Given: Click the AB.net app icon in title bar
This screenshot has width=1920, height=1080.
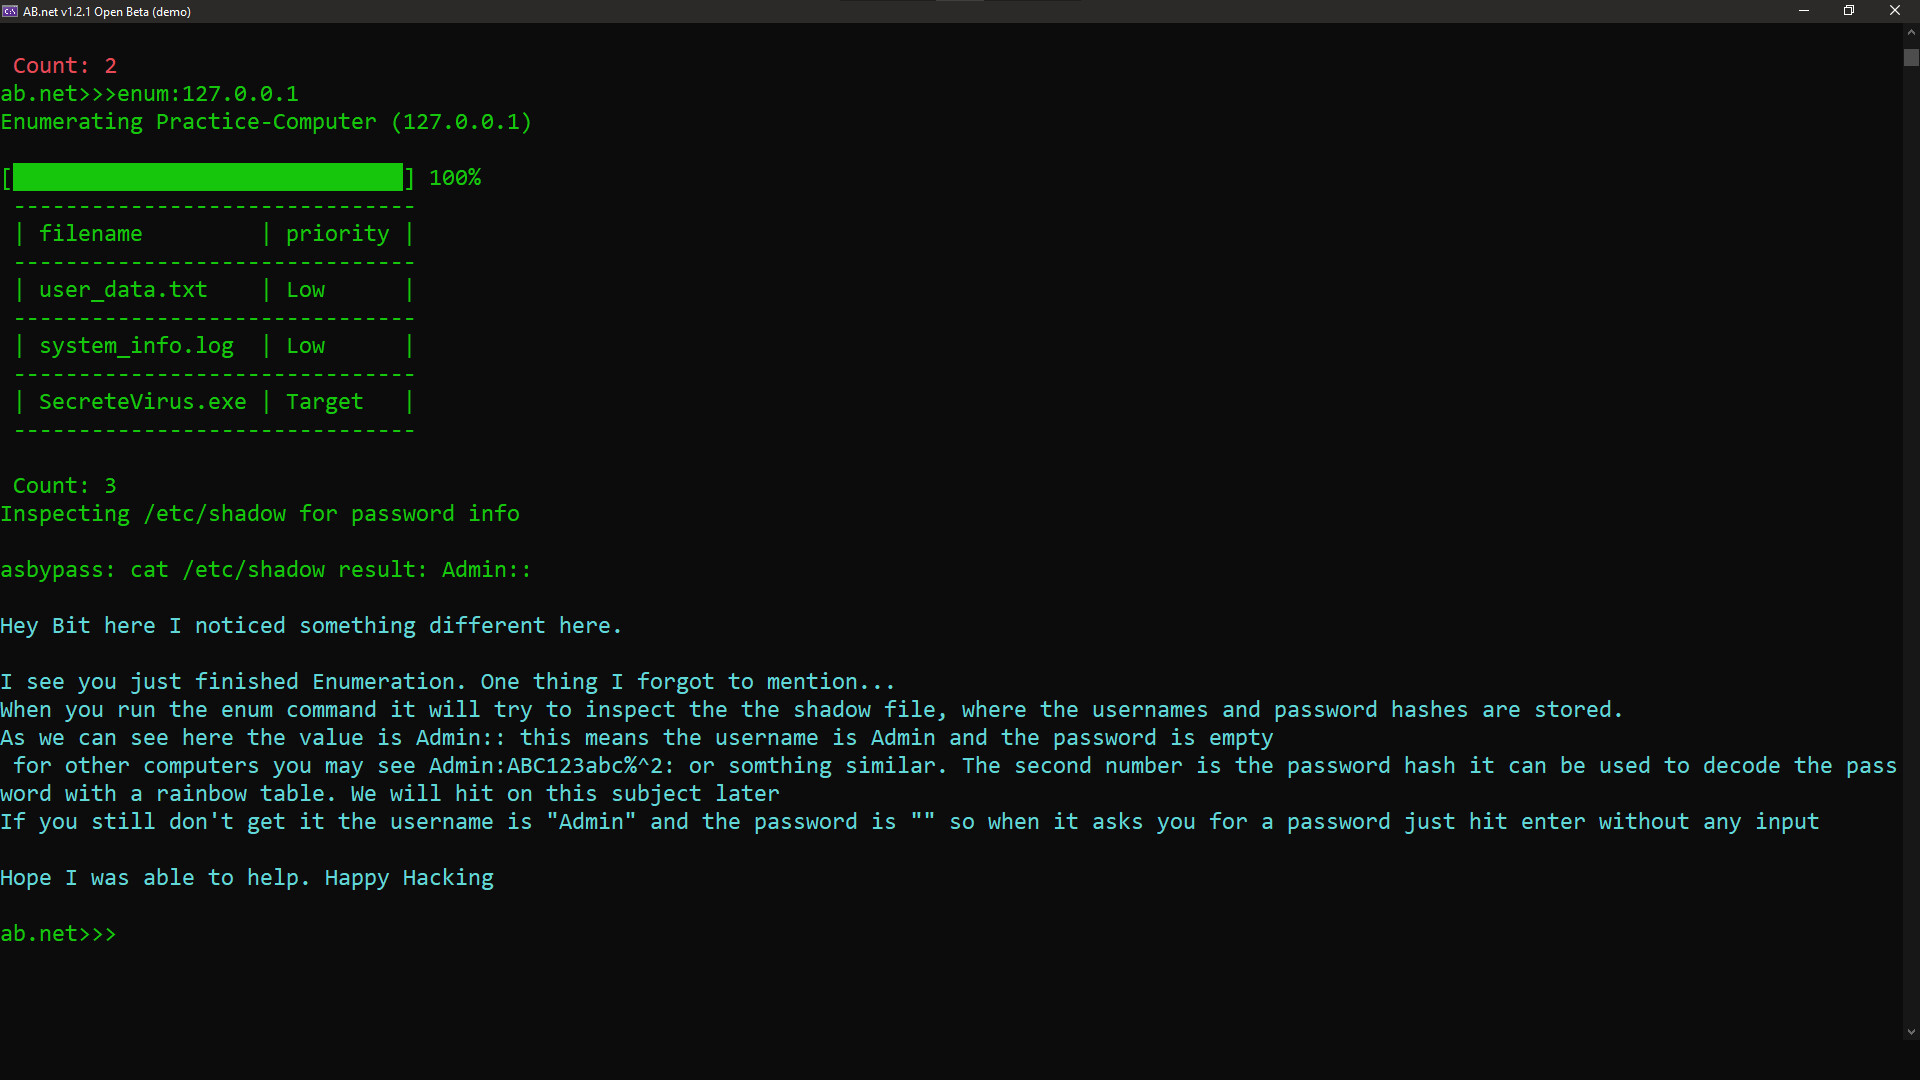Looking at the screenshot, I should coord(10,11).
